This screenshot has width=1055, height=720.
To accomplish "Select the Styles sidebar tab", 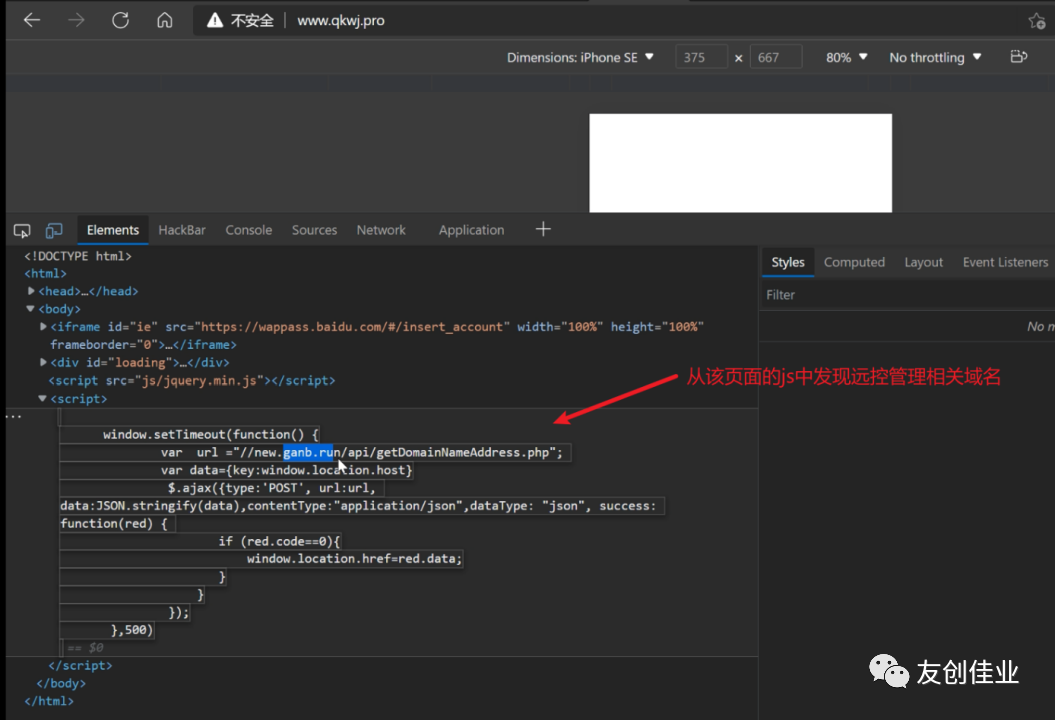I will 788,262.
